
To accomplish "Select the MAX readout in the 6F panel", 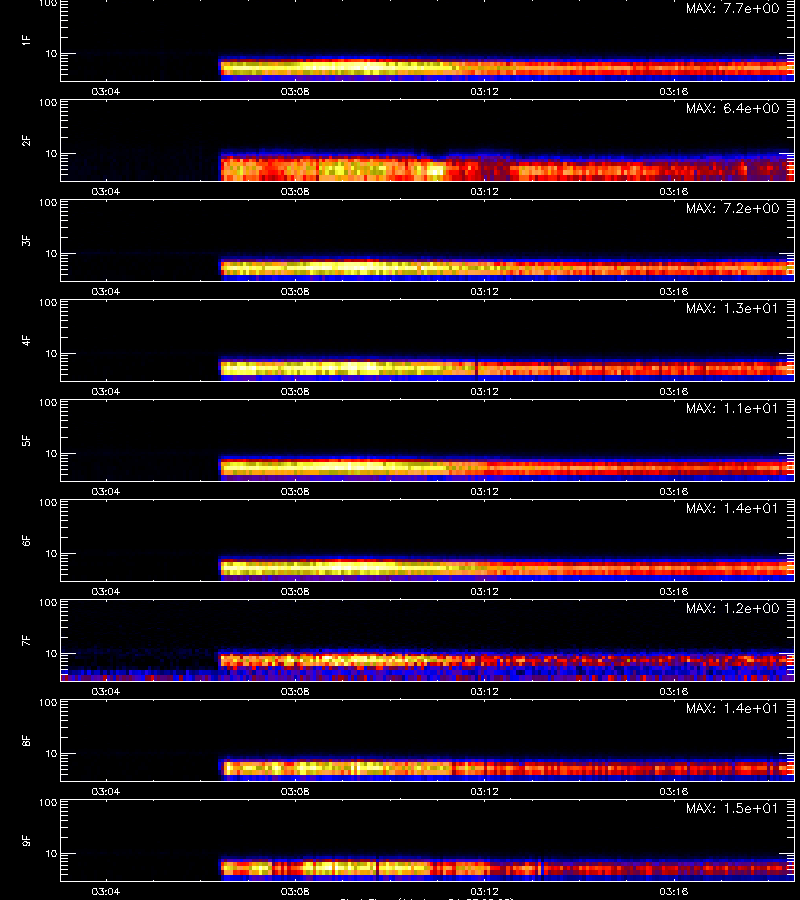I will coord(732,509).
